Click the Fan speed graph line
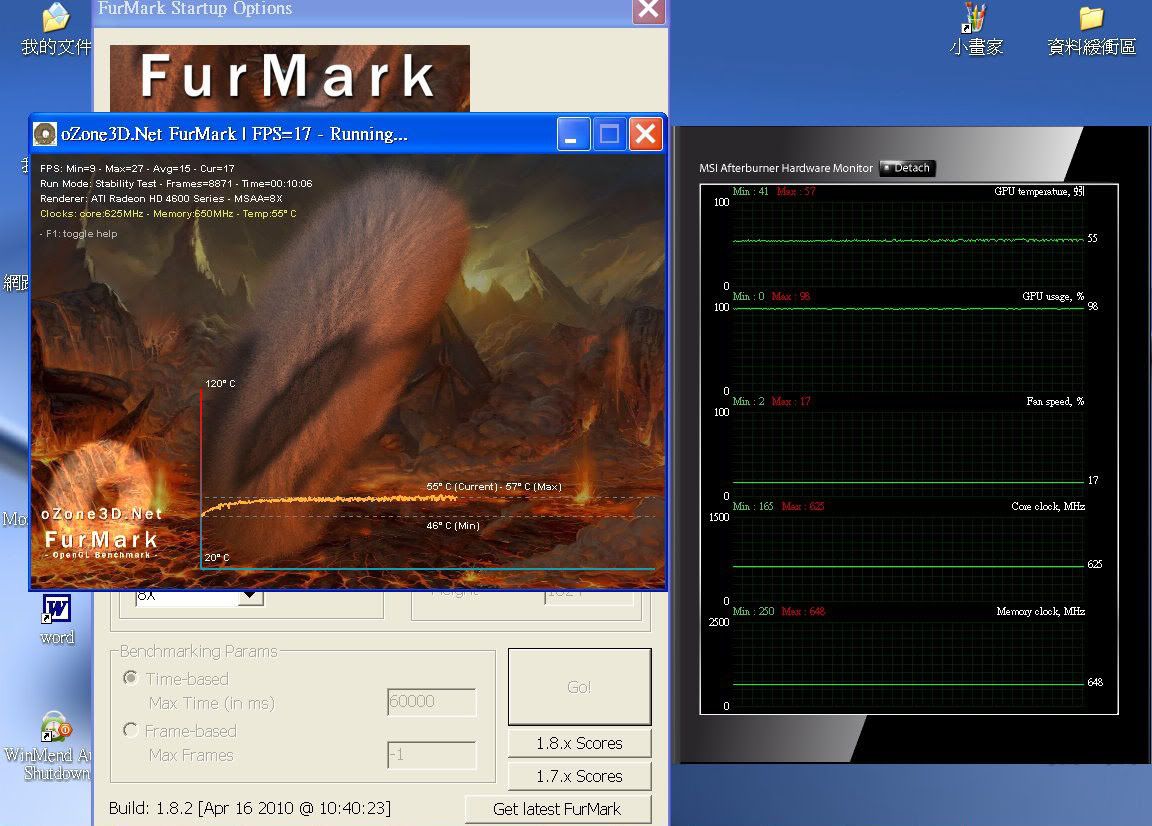 point(908,482)
